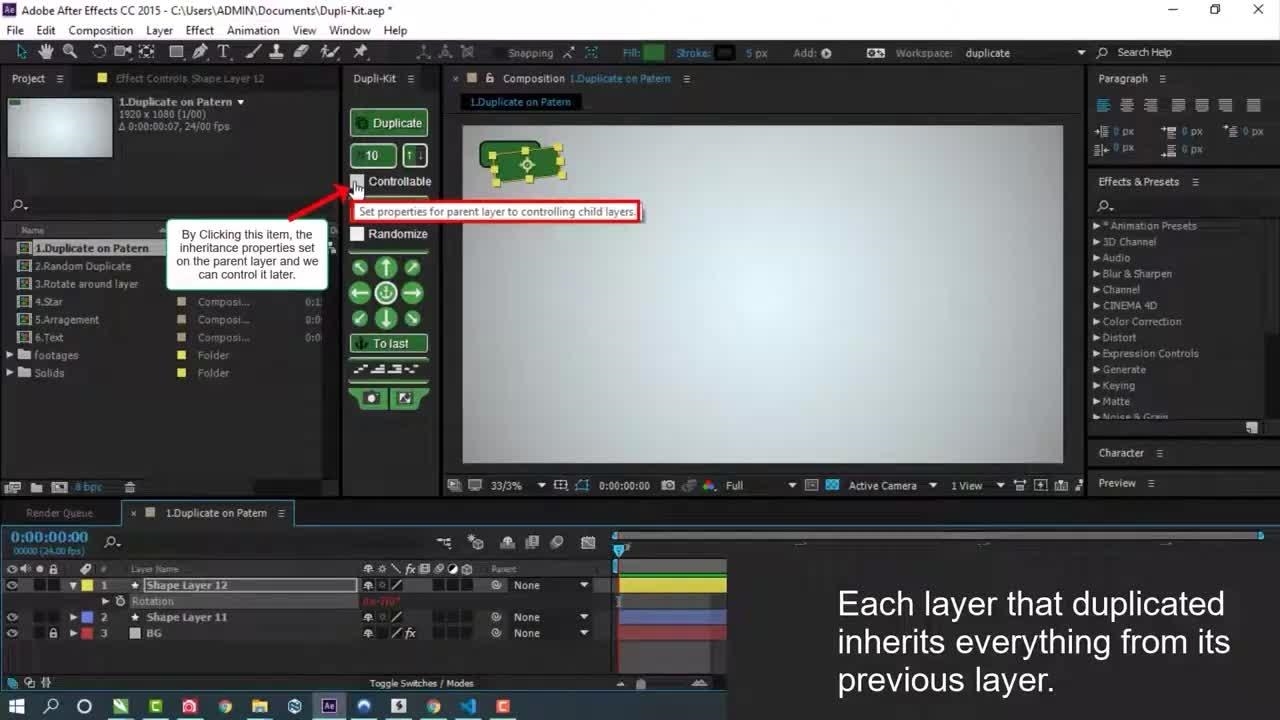This screenshot has width=1280, height=720.
Task: Click the Dupli-Kit up arrow direction button
Action: point(386,268)
